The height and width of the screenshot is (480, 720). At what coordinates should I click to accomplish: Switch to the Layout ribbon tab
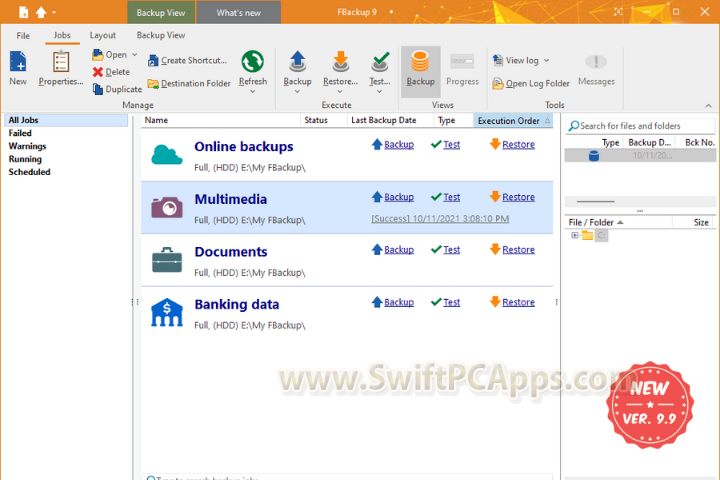click(102, 35)
